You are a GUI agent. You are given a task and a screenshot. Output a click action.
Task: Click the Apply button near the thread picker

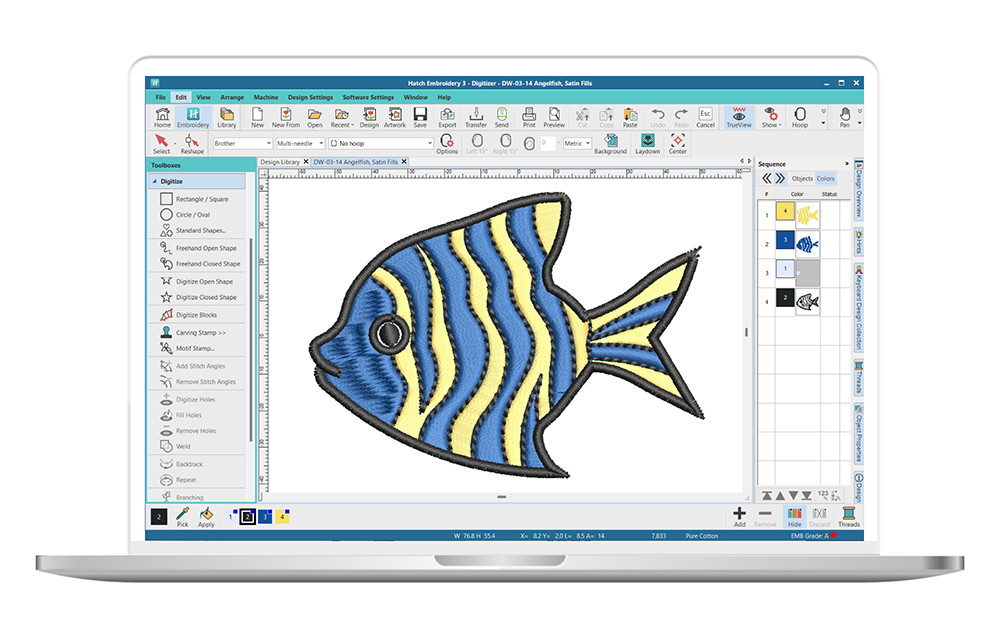[206, 515]
